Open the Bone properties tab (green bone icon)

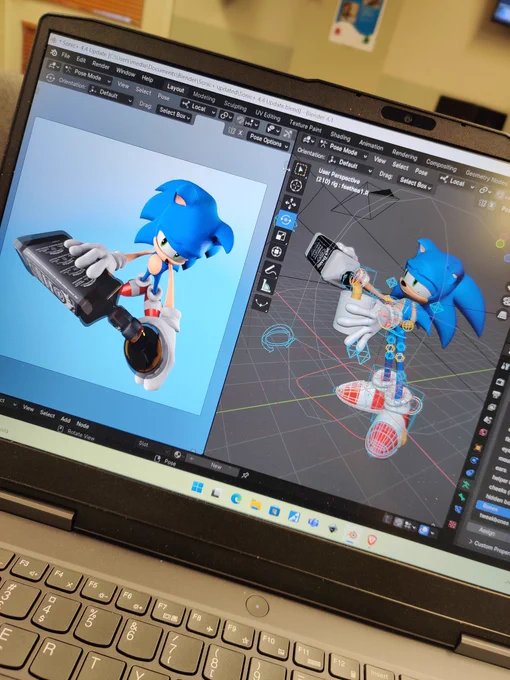point(462,497)
